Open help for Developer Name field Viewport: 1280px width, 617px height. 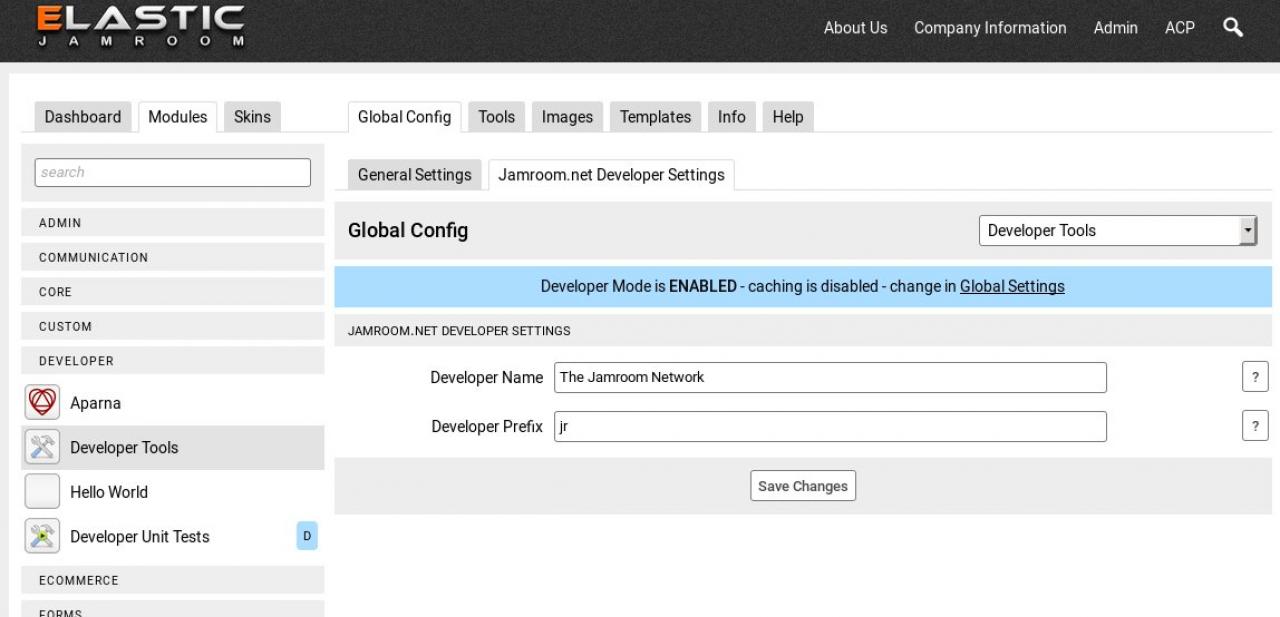[x=1255, y=377]
